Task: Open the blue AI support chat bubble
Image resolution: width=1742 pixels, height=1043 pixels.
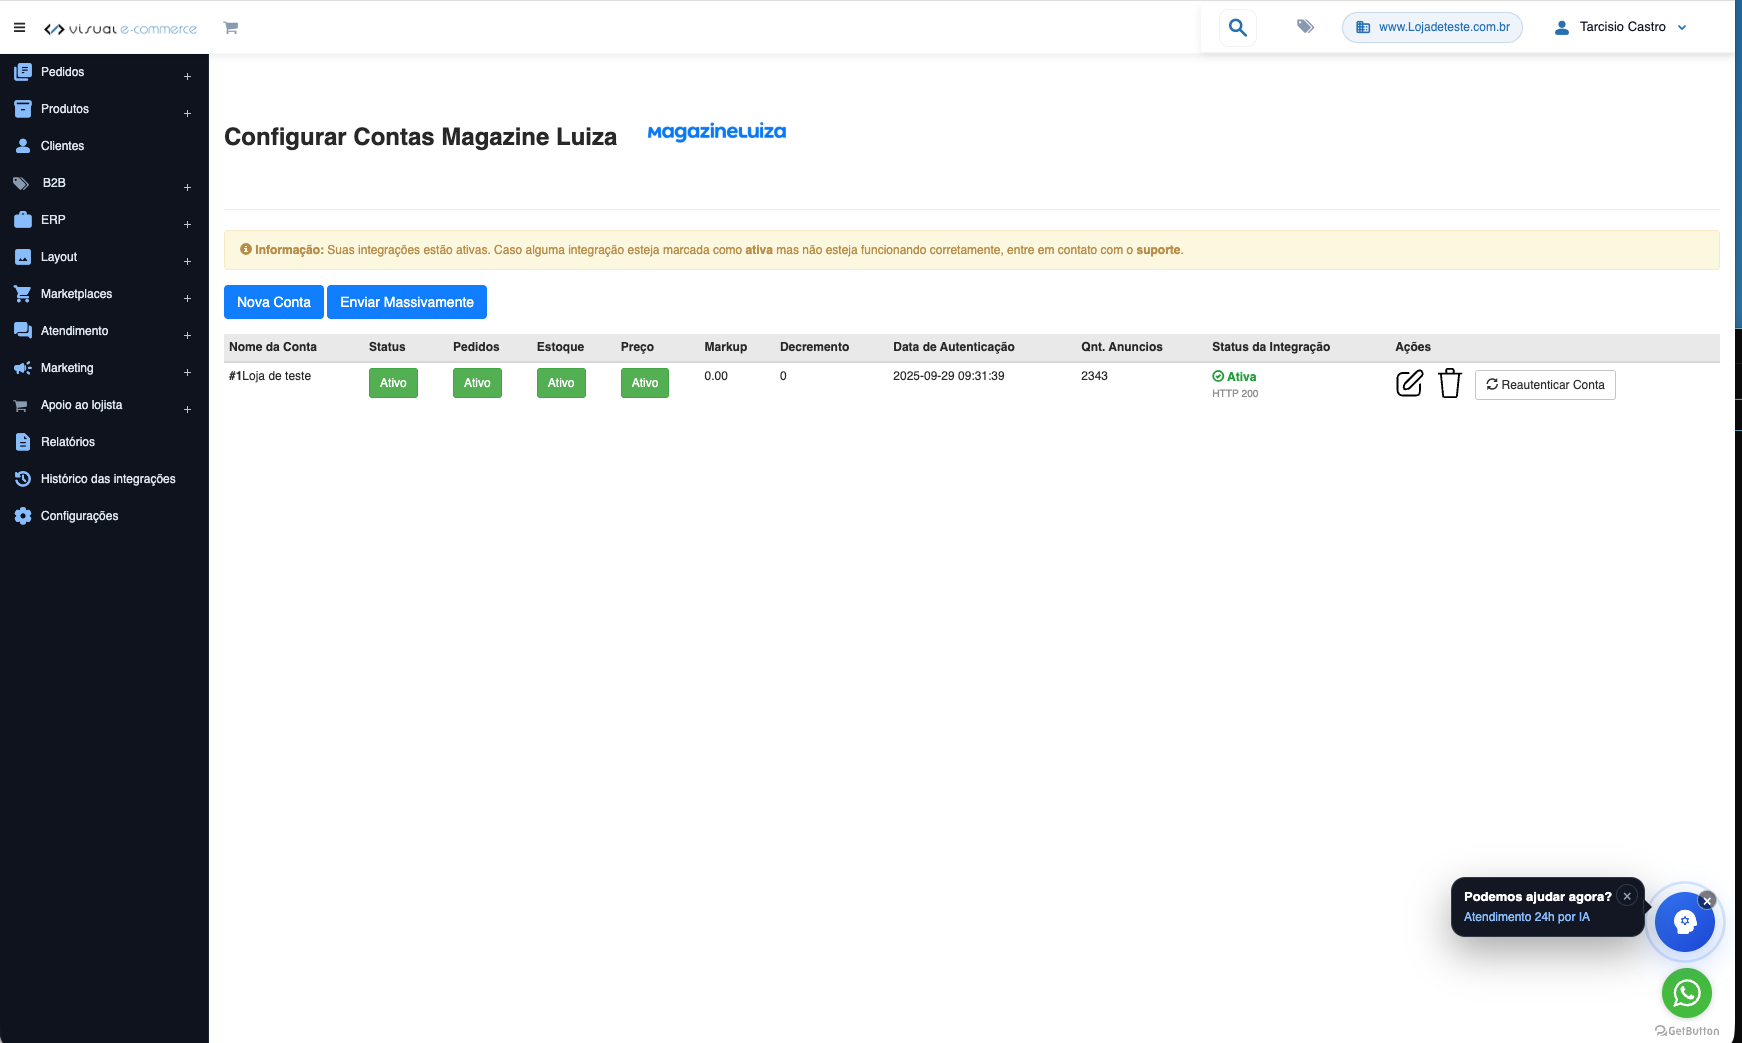Action: coord(1685,922)
